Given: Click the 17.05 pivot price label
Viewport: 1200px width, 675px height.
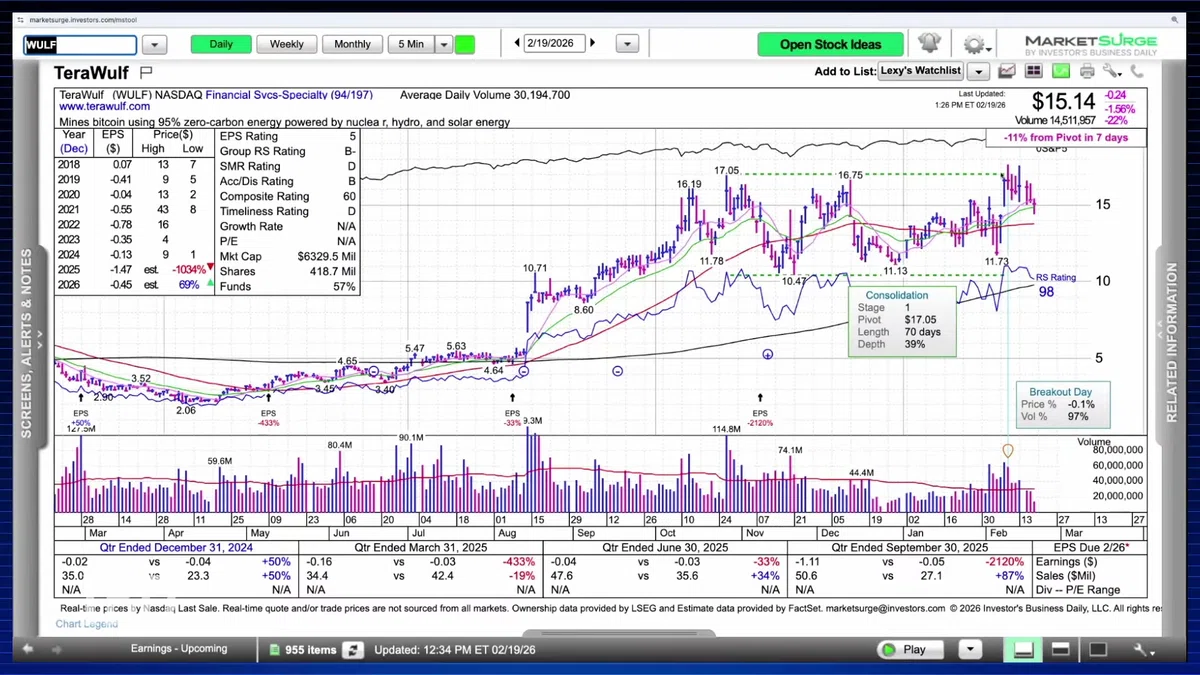Looking at the screenshot, I should (x=727, y=171).
